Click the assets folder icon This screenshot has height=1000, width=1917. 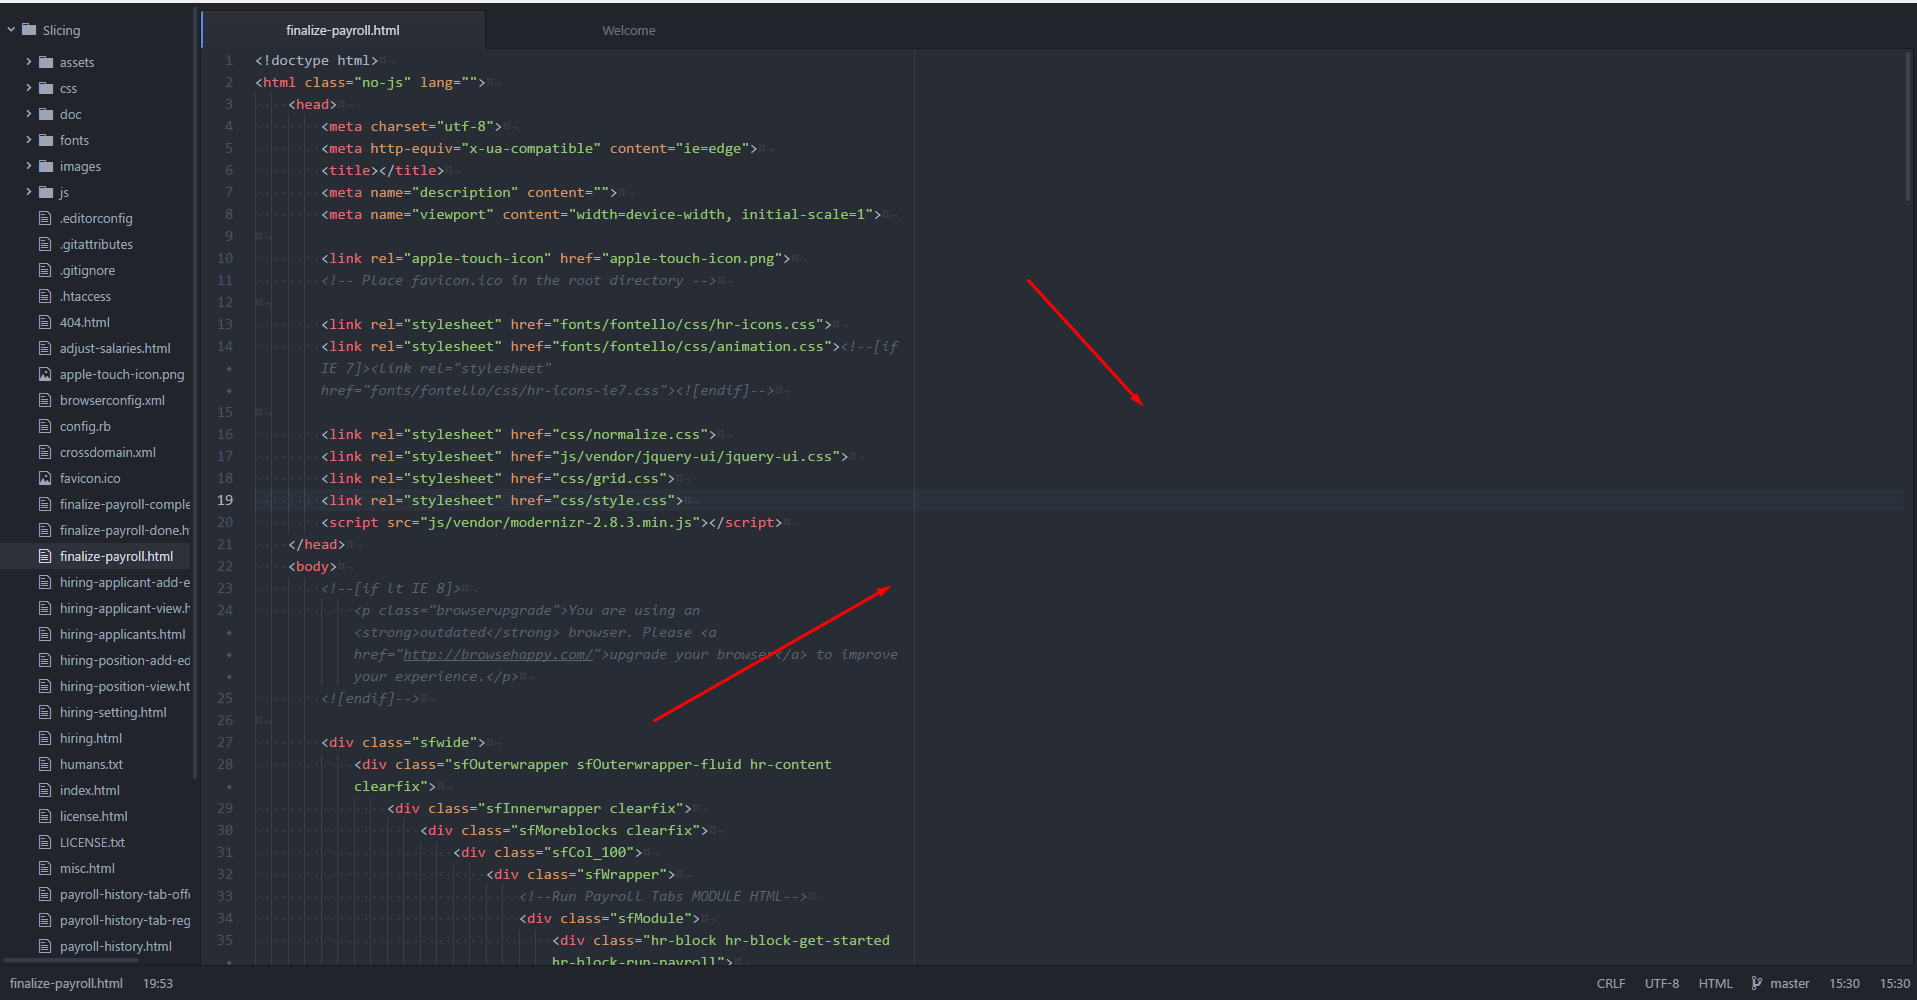[x=46, y=62]
